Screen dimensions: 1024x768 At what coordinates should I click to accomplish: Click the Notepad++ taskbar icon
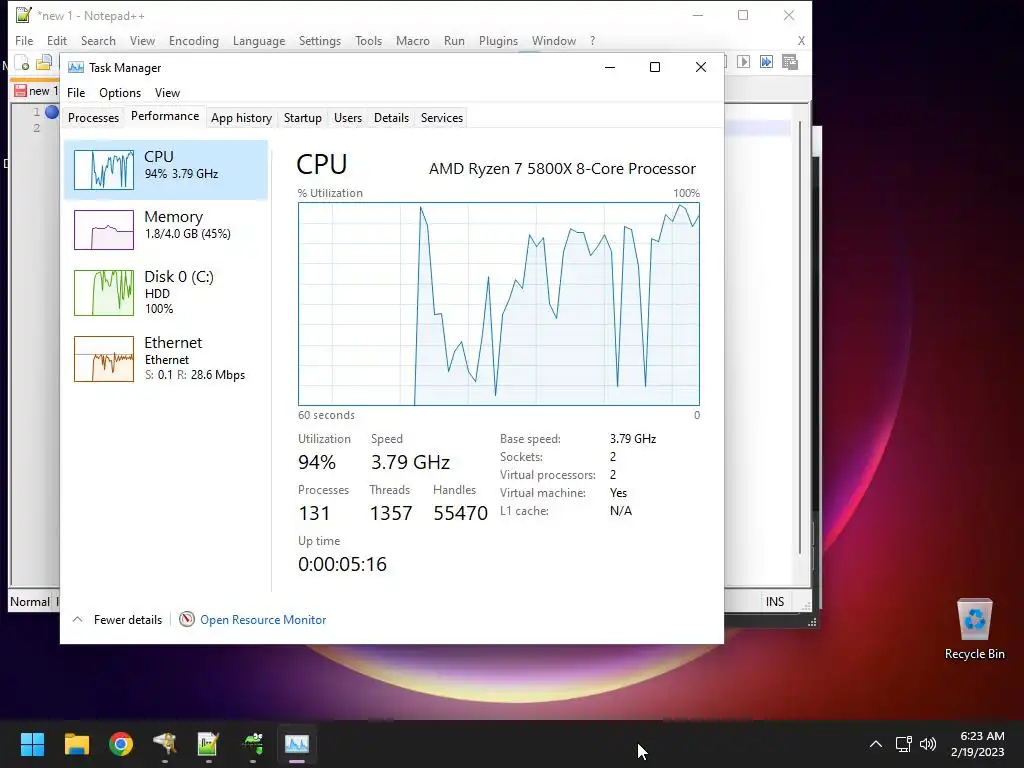208,744
